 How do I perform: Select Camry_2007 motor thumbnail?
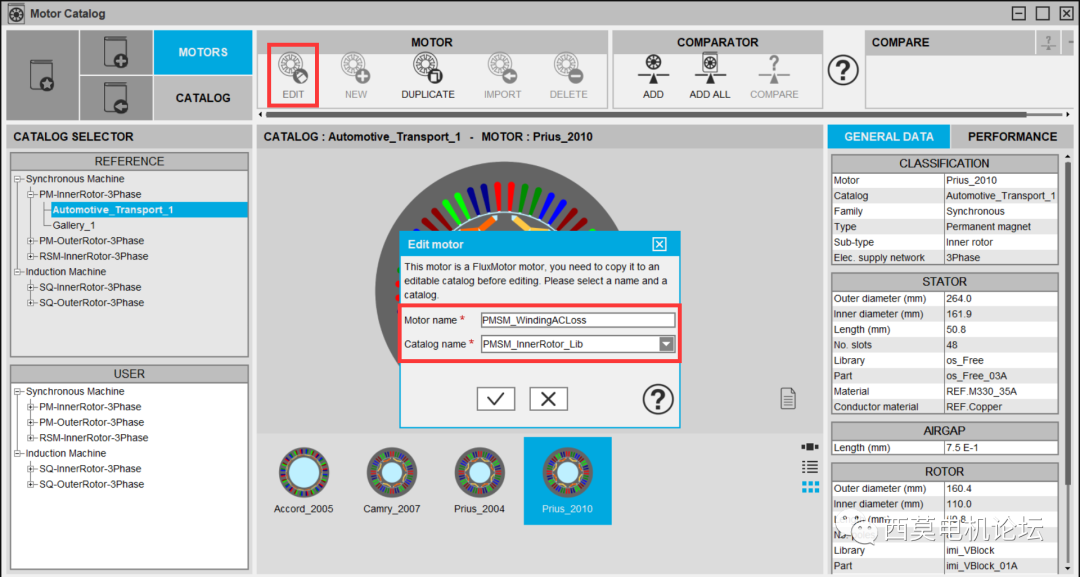391,481
